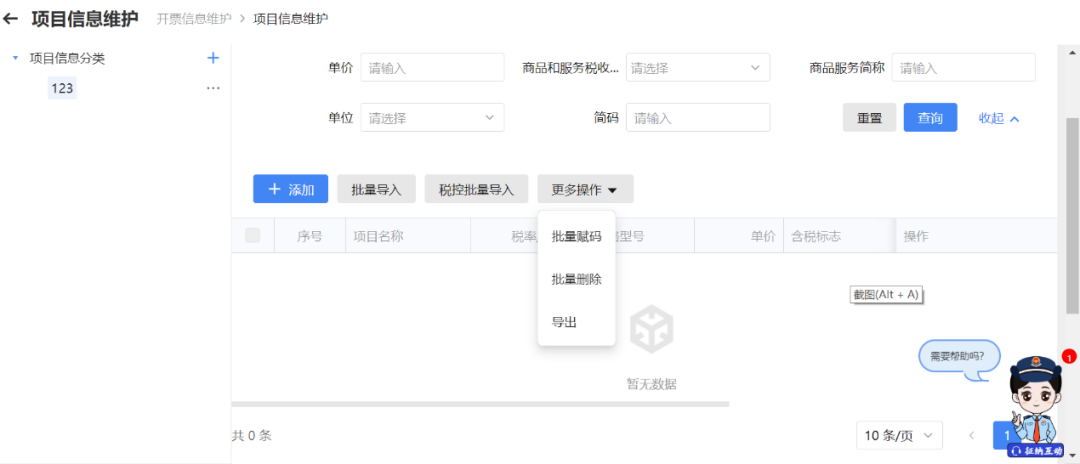Collapse the 项目信息分类 tree node
Viewport: 1080px width, 464px height.
pyautogui.click(x=15, y=58)
